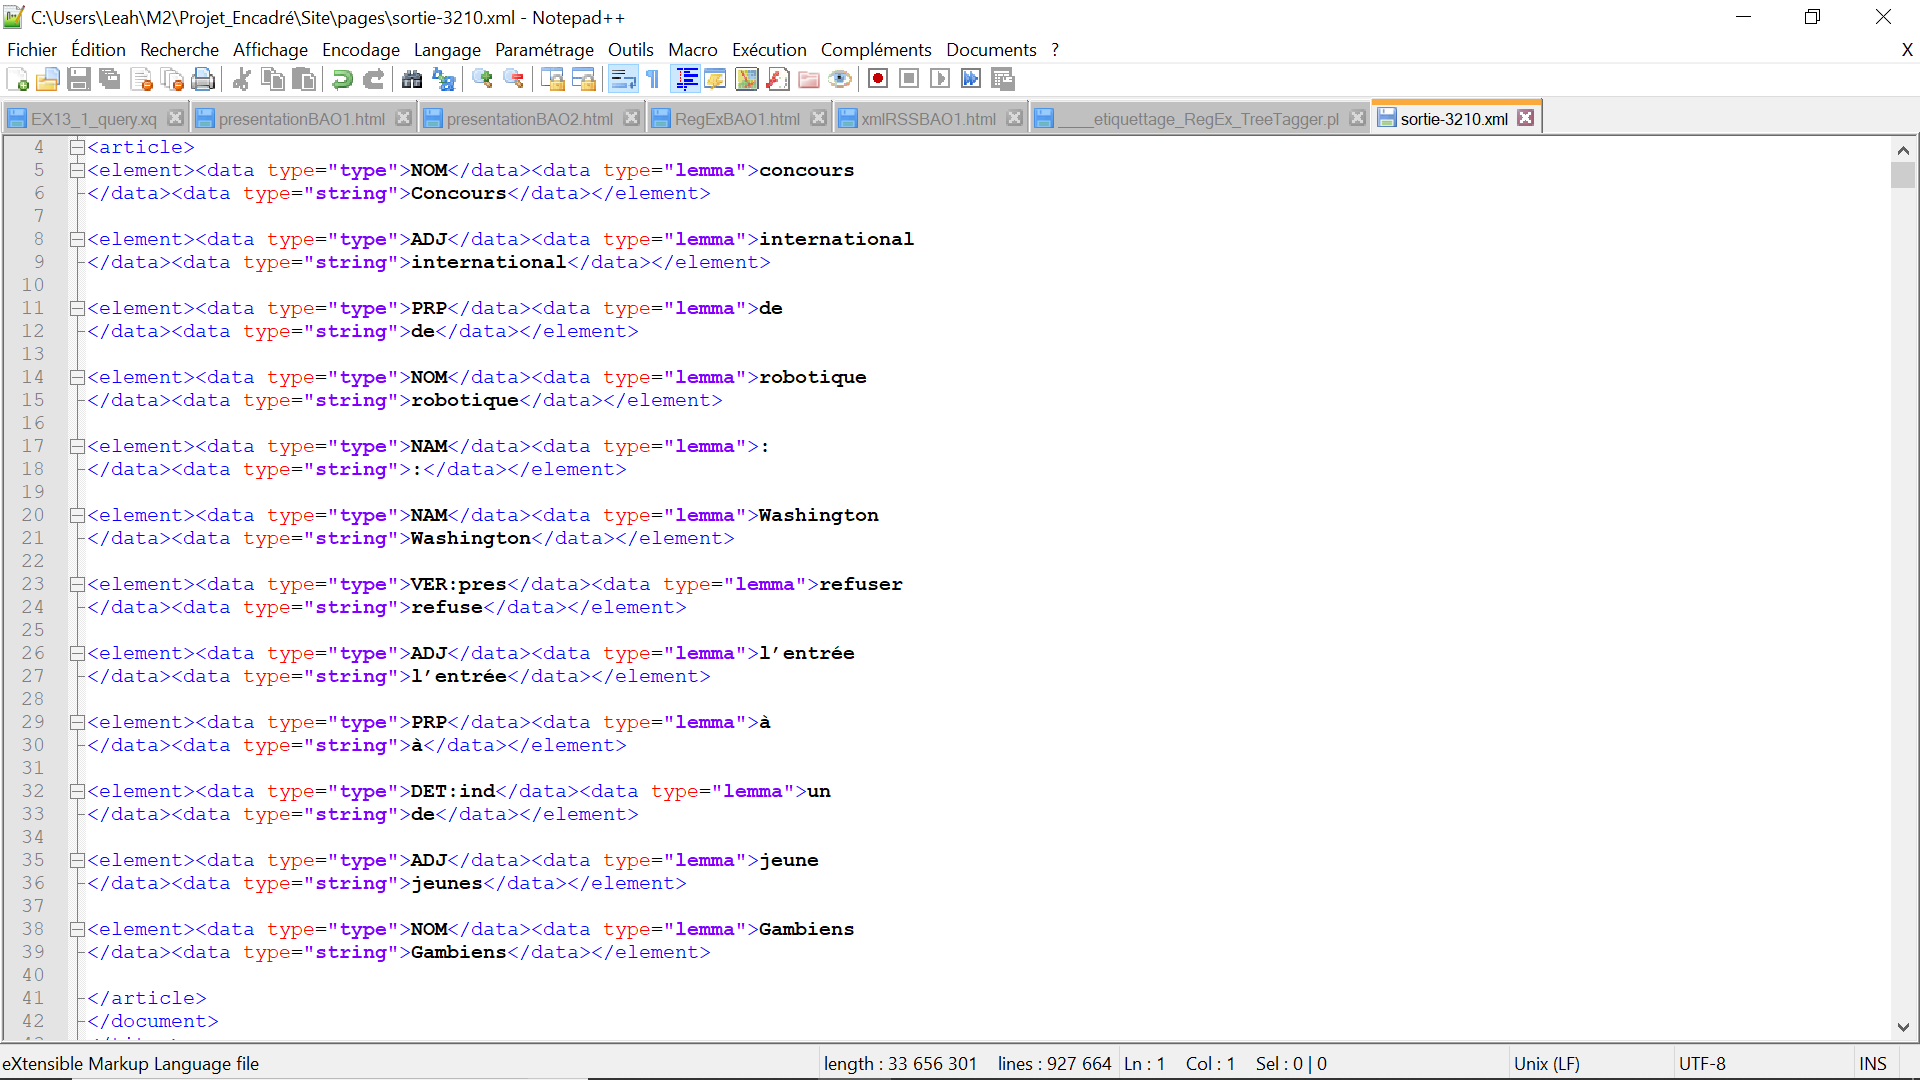Toggle the indent guide button
Screen dimensions: 1920x1080
tap(686, 79)
